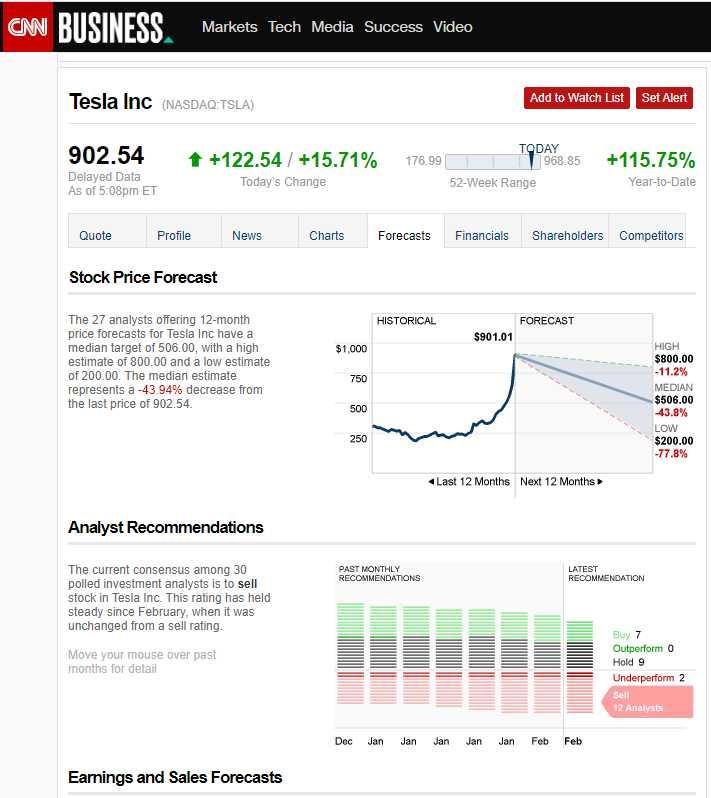Screen dimensions: 711x798
Task: Click the CNN logo icon
Action: (x=27, y=27)
